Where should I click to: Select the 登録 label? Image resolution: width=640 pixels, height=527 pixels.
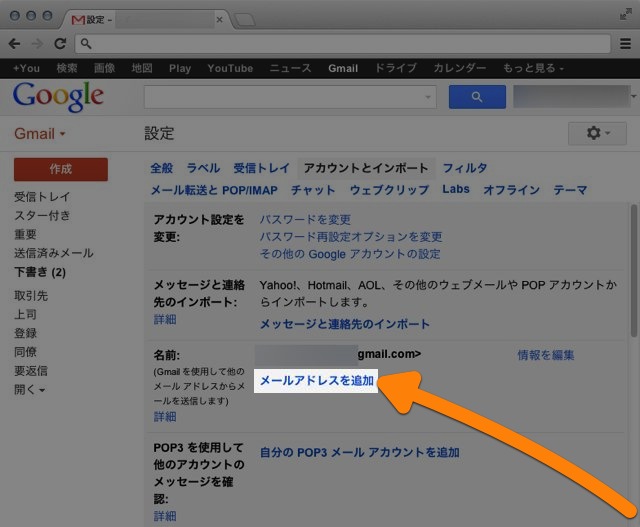tap(25, 333)
